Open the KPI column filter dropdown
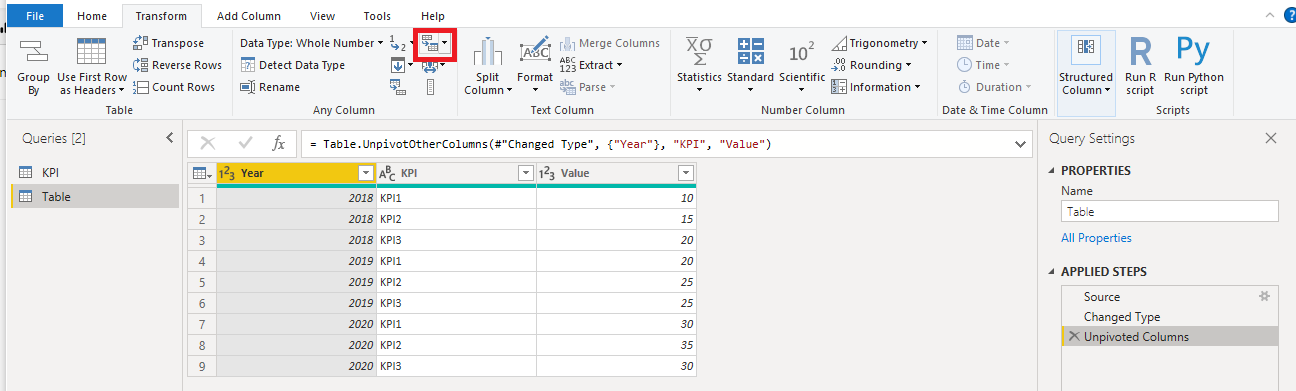 tap(525, 173)
